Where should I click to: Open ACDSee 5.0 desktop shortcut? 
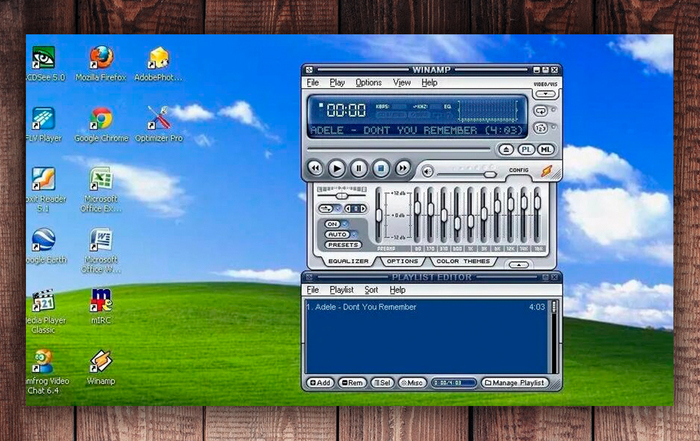[x=45, y=64]
